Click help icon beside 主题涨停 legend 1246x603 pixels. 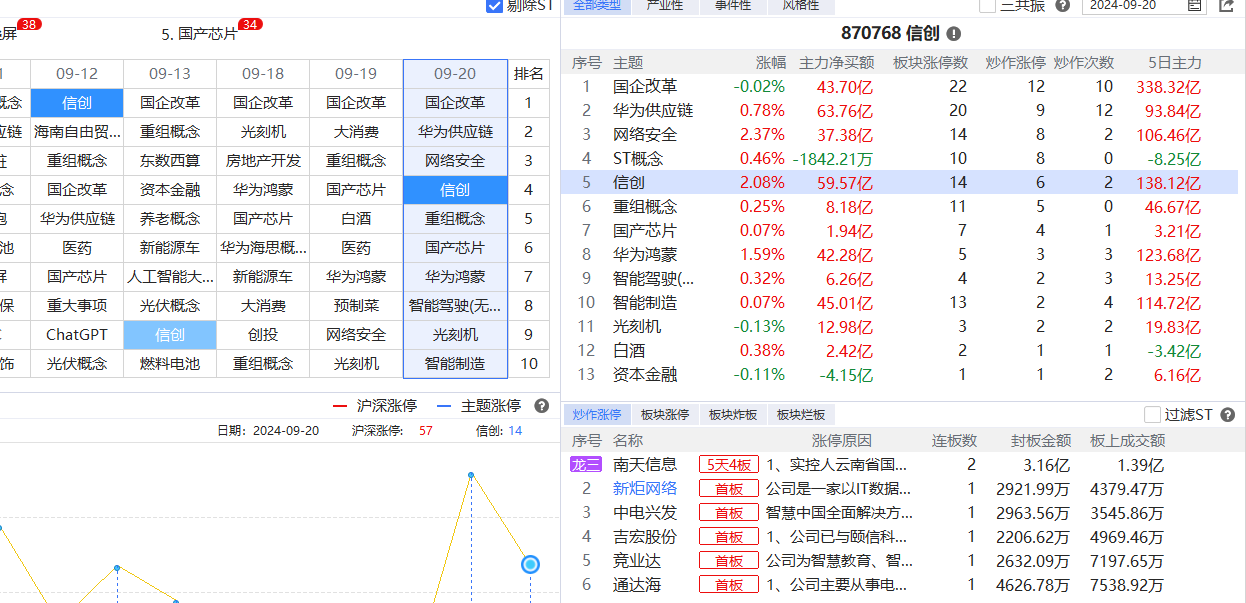coord(541,406)
